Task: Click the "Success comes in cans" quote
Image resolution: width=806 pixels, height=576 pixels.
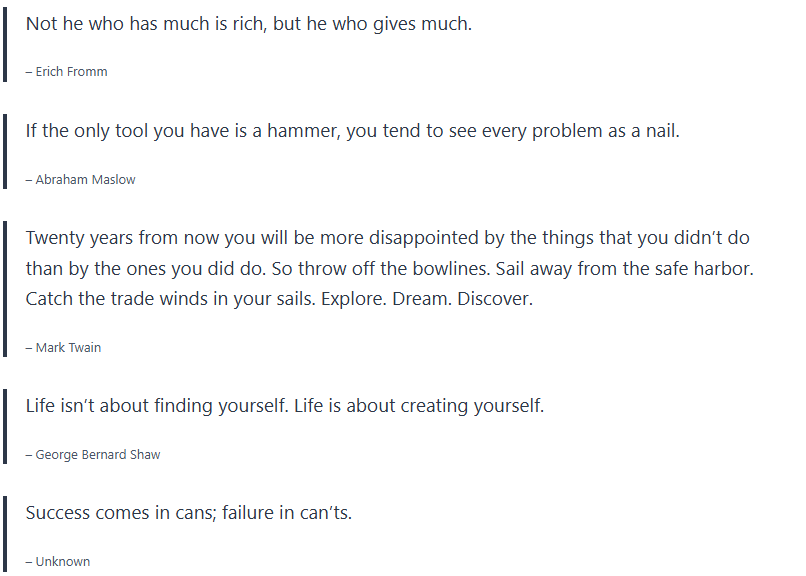Action: pos(189,513)
